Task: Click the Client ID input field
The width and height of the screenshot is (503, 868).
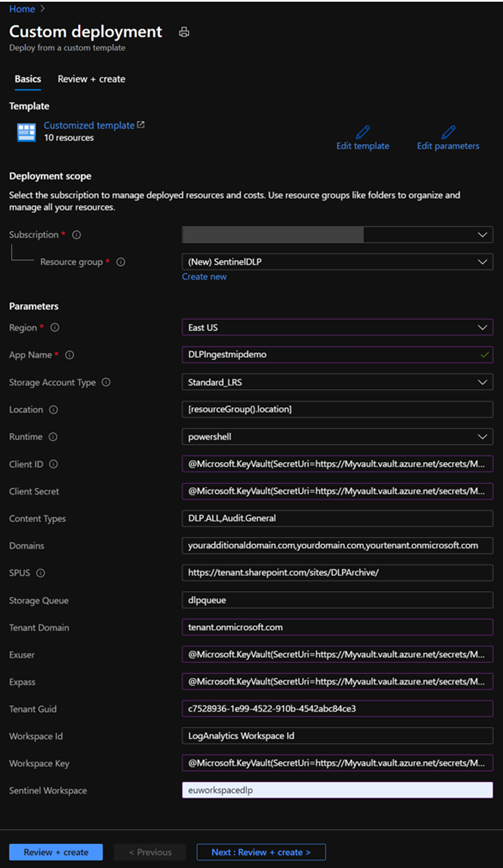Action: pos(337,464)
